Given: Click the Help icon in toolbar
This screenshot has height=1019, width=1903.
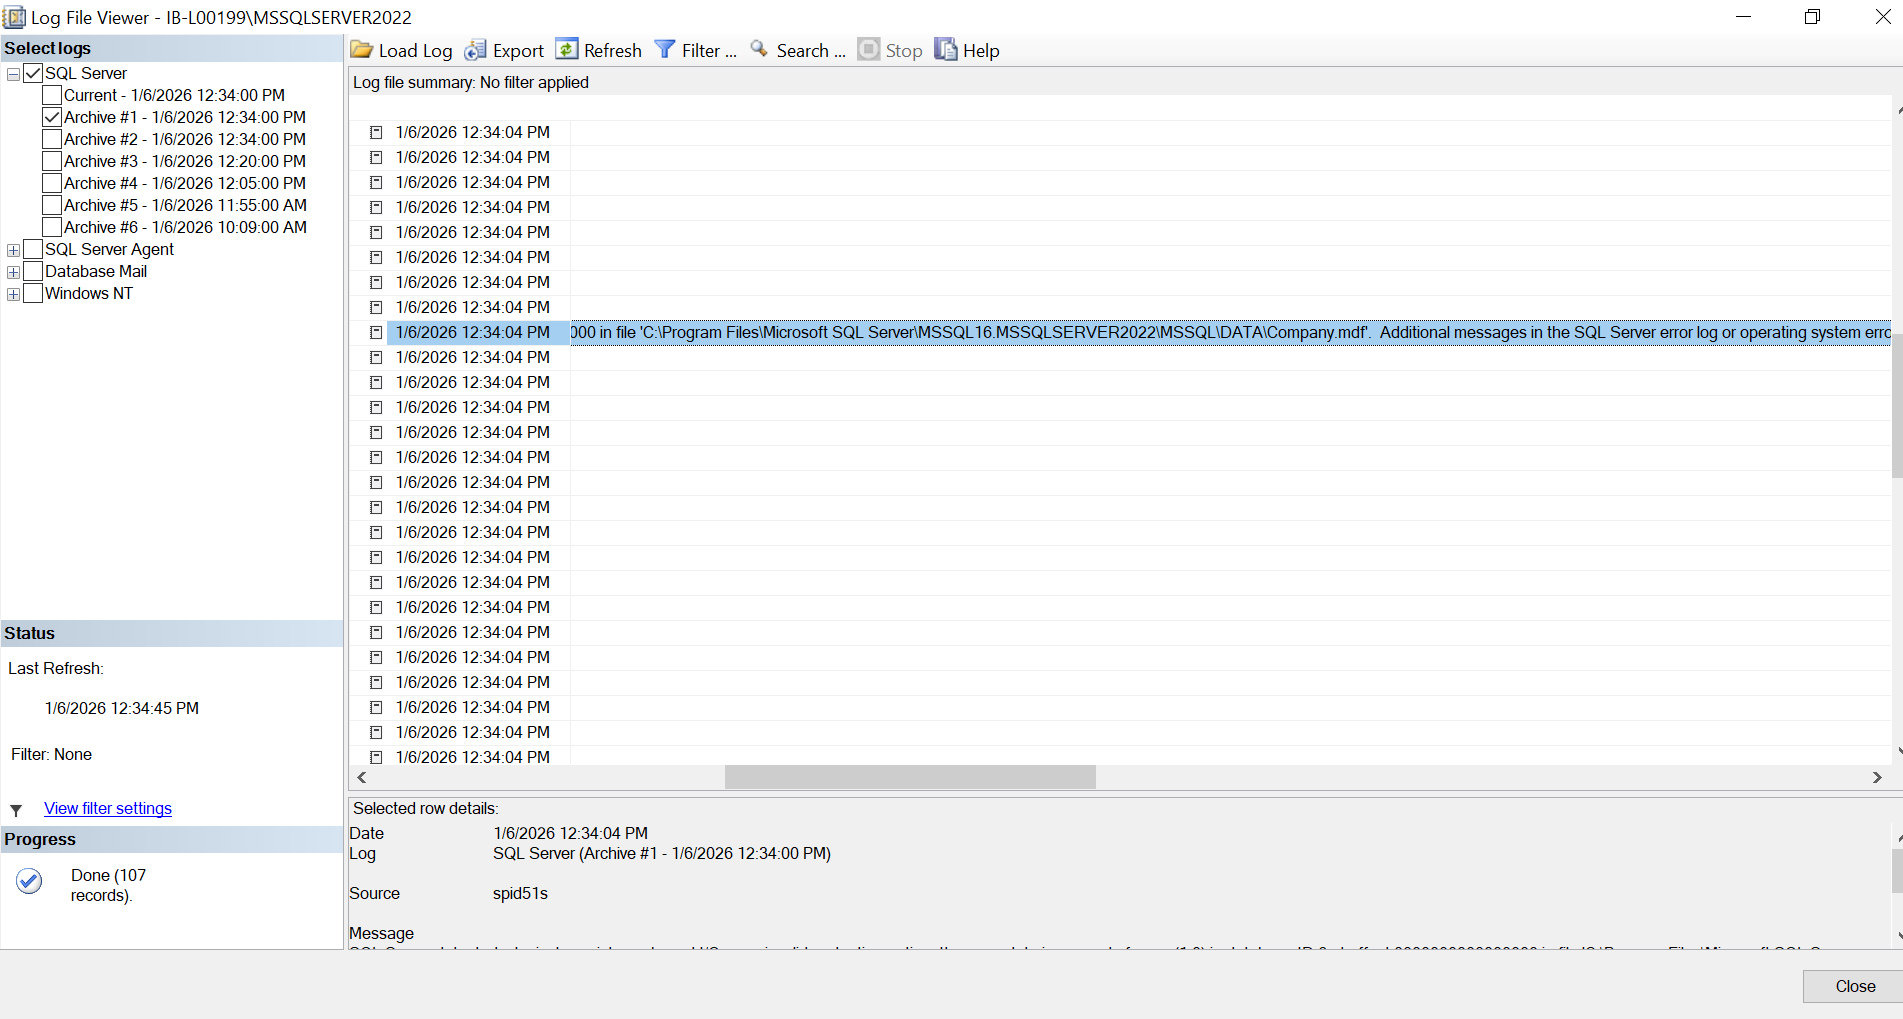Looking at the screenshot, I should tap(946, 49).
